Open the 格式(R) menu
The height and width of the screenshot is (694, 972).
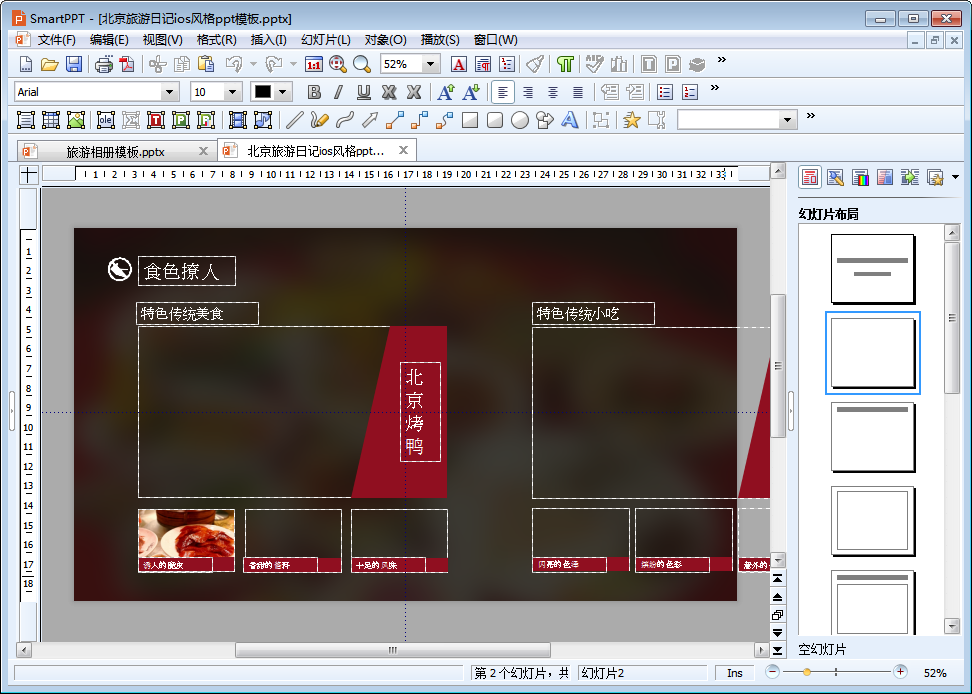coord(216,40)
